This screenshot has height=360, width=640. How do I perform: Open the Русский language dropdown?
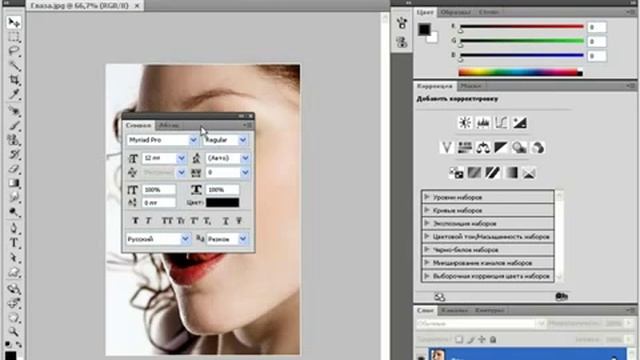click(x=185, y=239)
